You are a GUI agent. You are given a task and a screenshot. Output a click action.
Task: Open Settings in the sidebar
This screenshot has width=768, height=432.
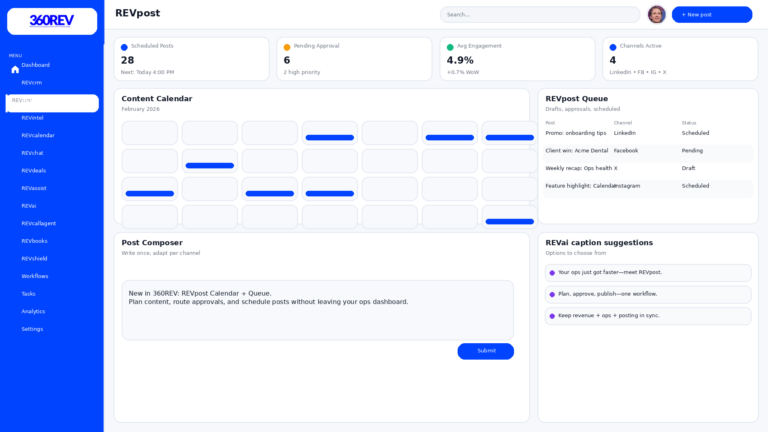32,329
